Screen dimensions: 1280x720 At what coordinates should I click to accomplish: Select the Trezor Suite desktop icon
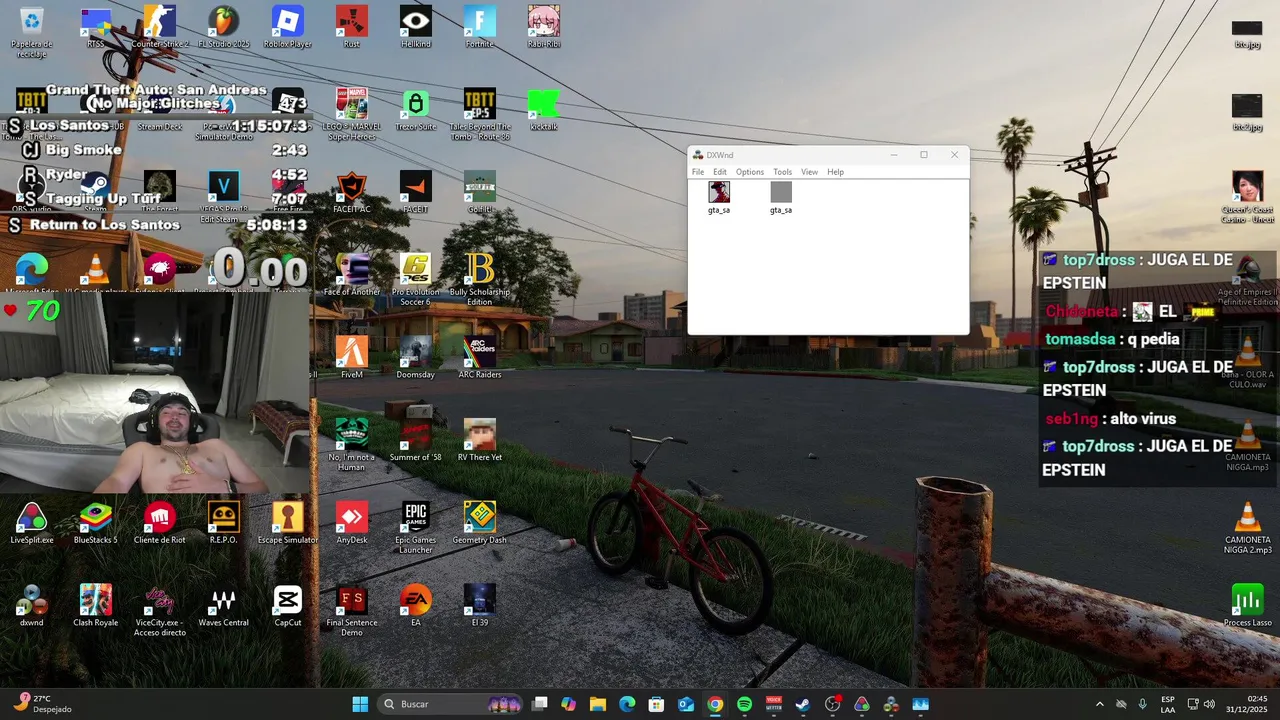[x=416, y=110]
